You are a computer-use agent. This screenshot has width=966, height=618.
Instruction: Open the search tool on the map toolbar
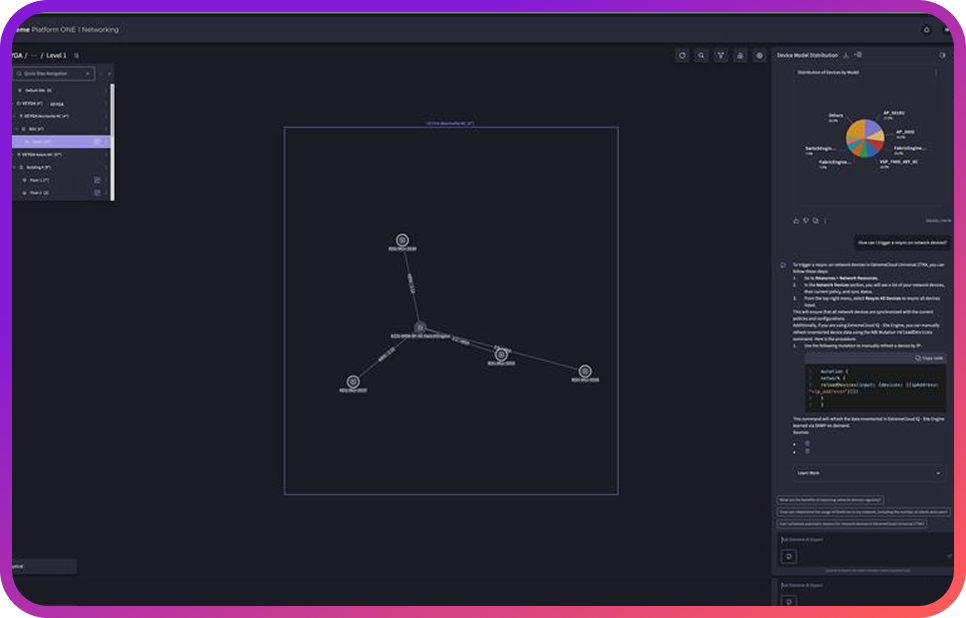703,55
